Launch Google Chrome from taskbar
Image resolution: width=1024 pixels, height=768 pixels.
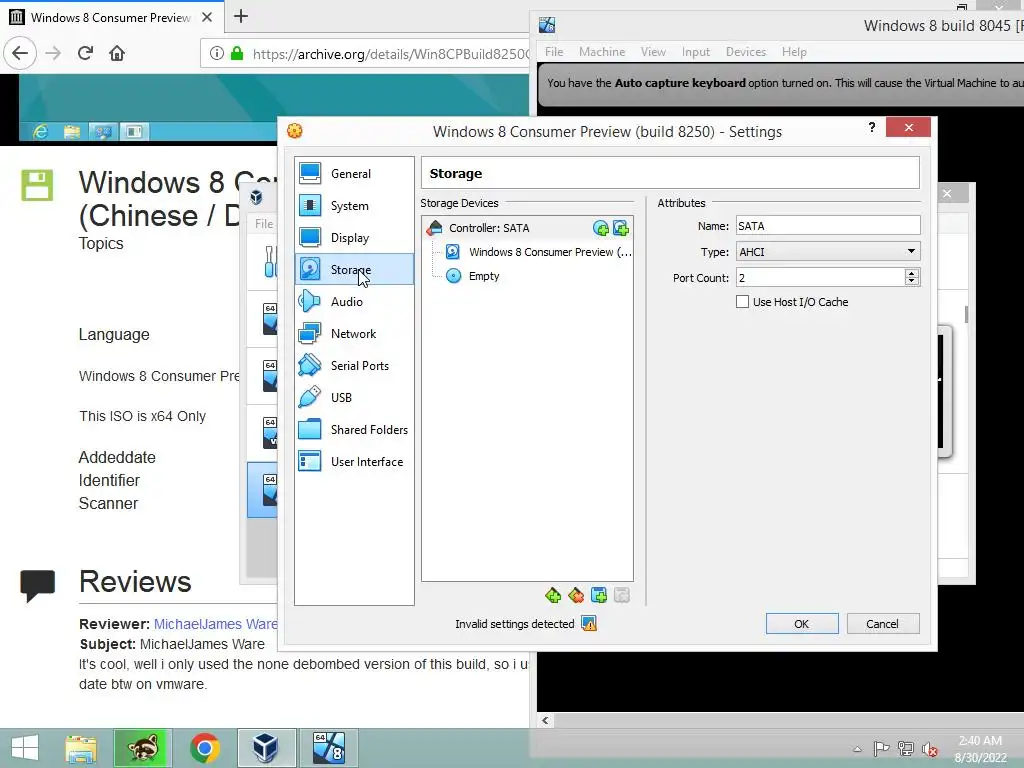click(204, 748)
